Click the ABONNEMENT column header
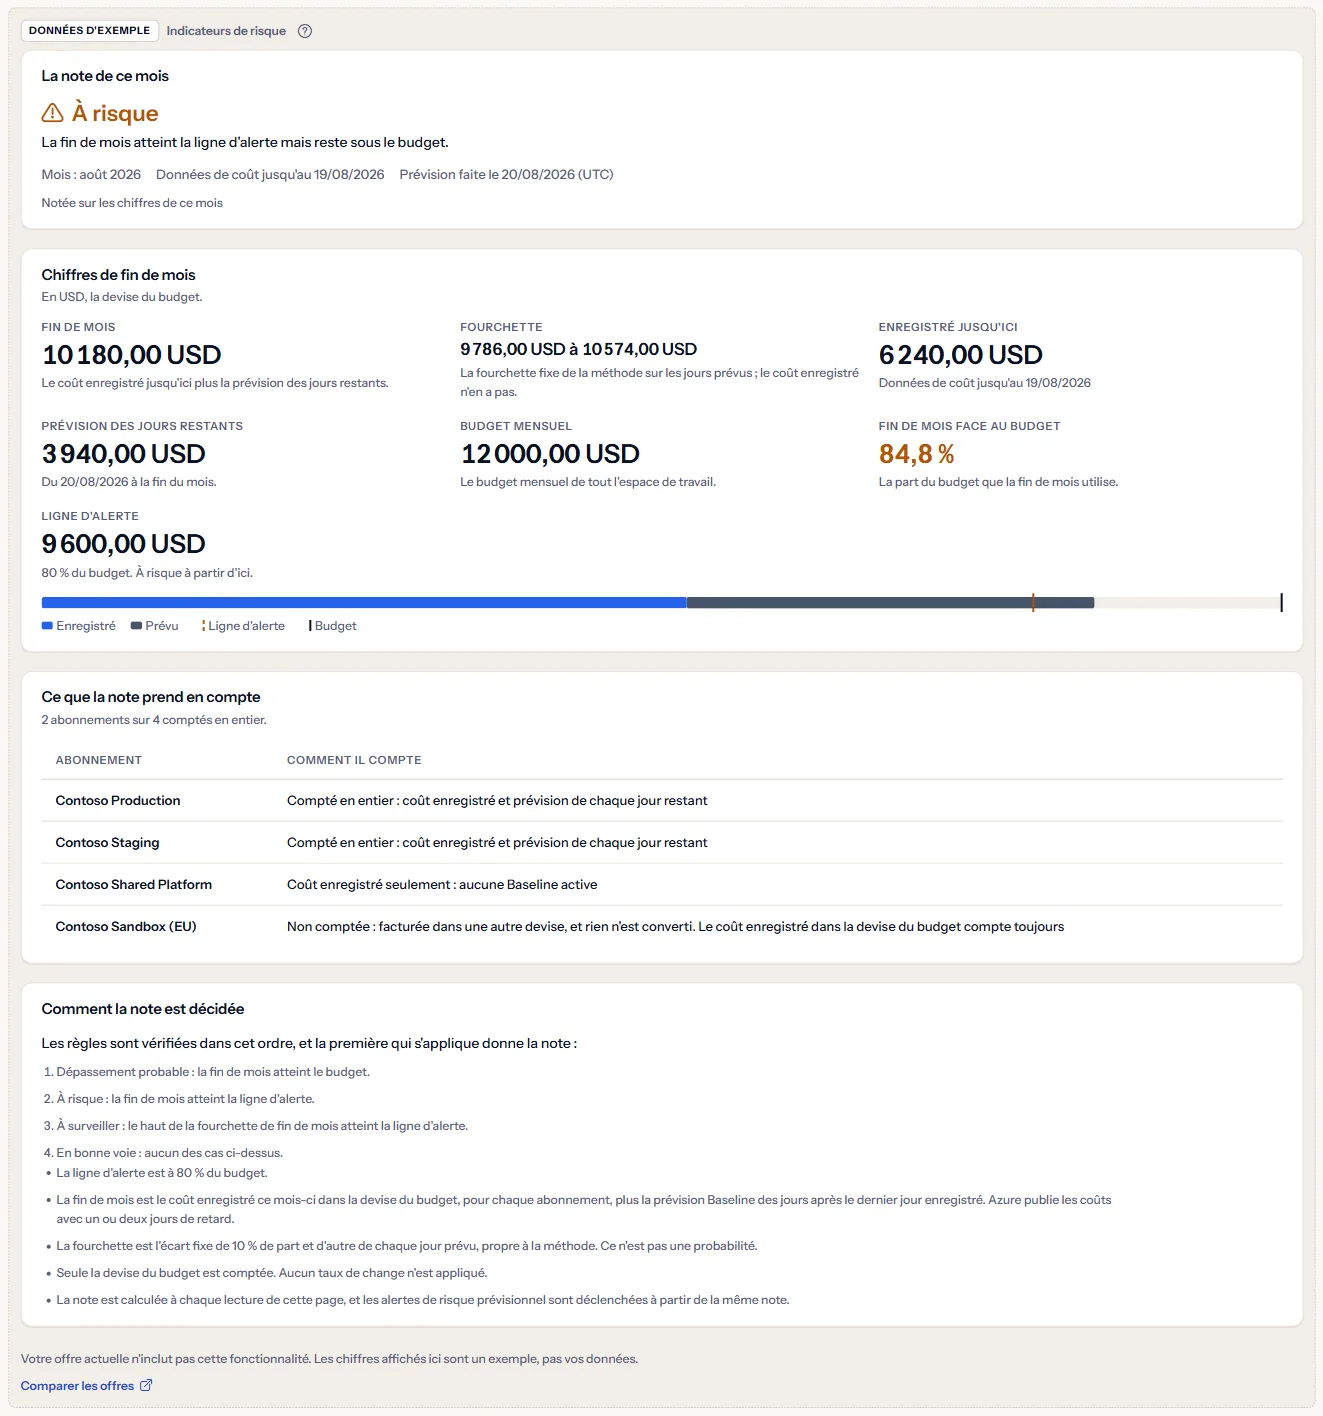 pyautogui.click(x=99, y=760)
